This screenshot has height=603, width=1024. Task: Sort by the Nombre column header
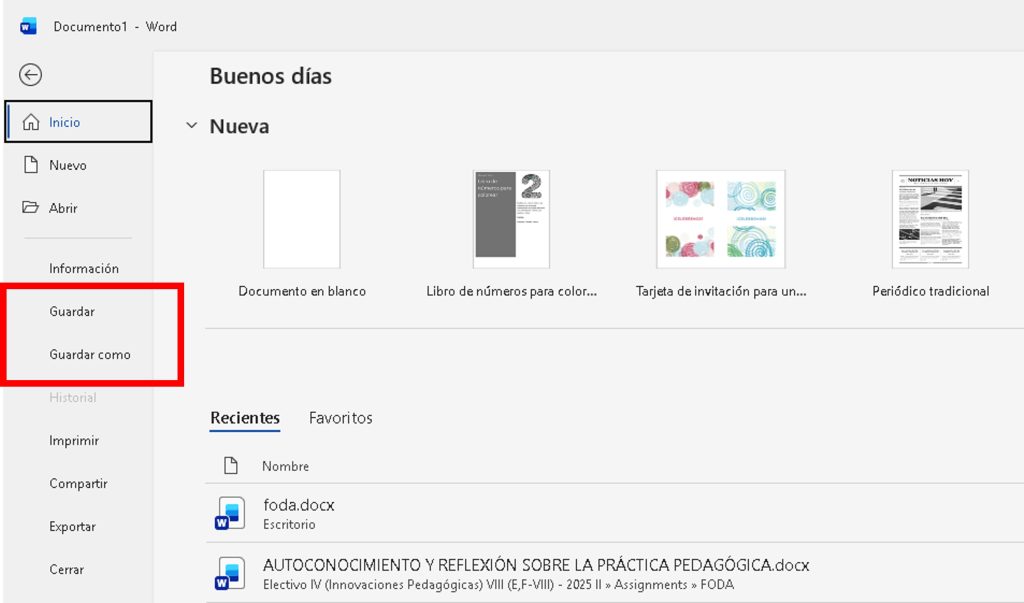[x=285, y=466]
